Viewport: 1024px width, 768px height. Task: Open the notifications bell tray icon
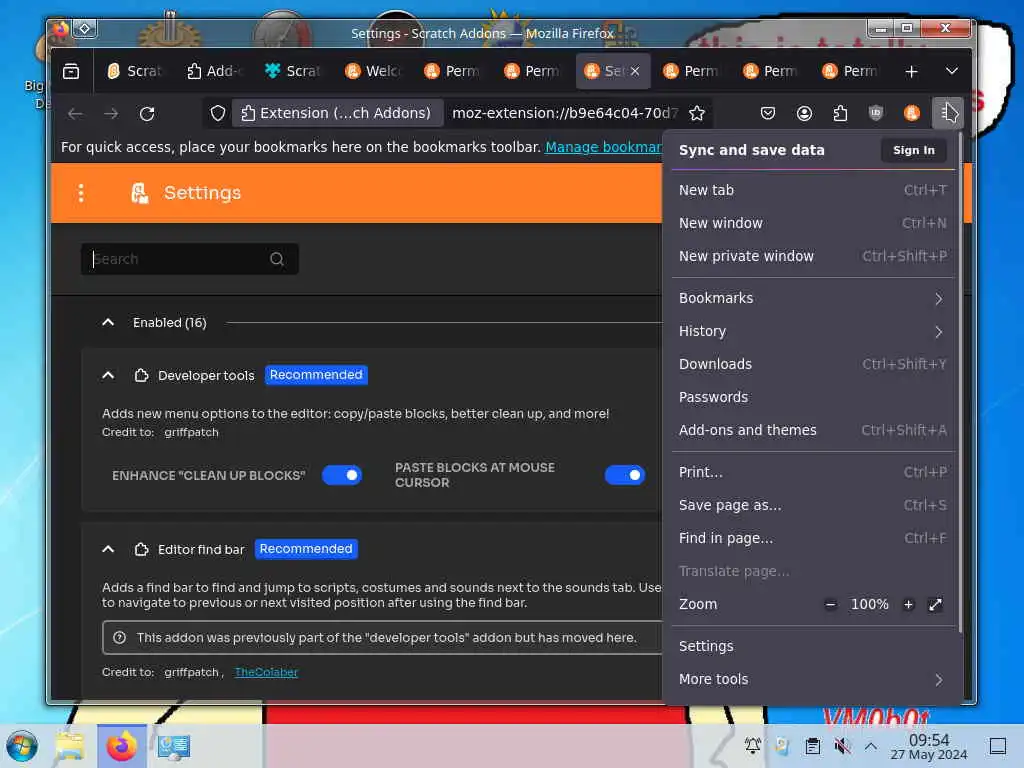coord(752,746)
